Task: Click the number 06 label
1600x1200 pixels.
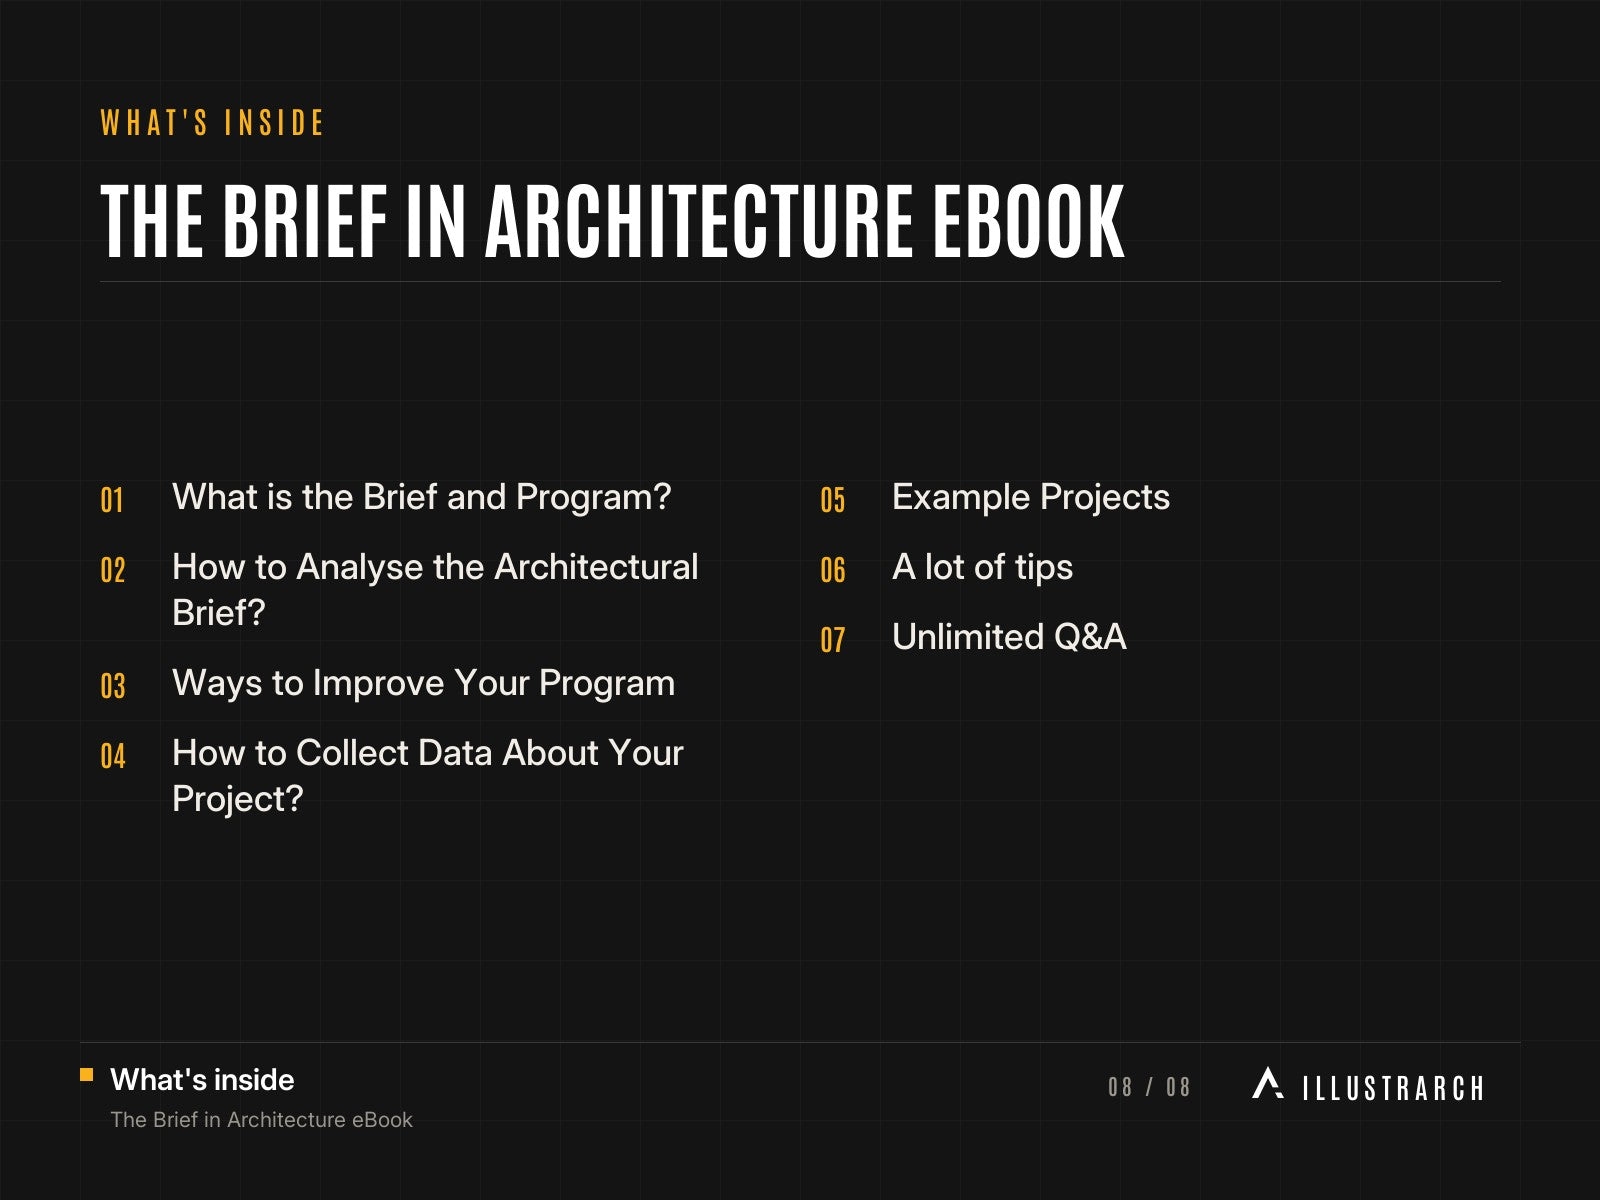Action: [x=833, y=570]
